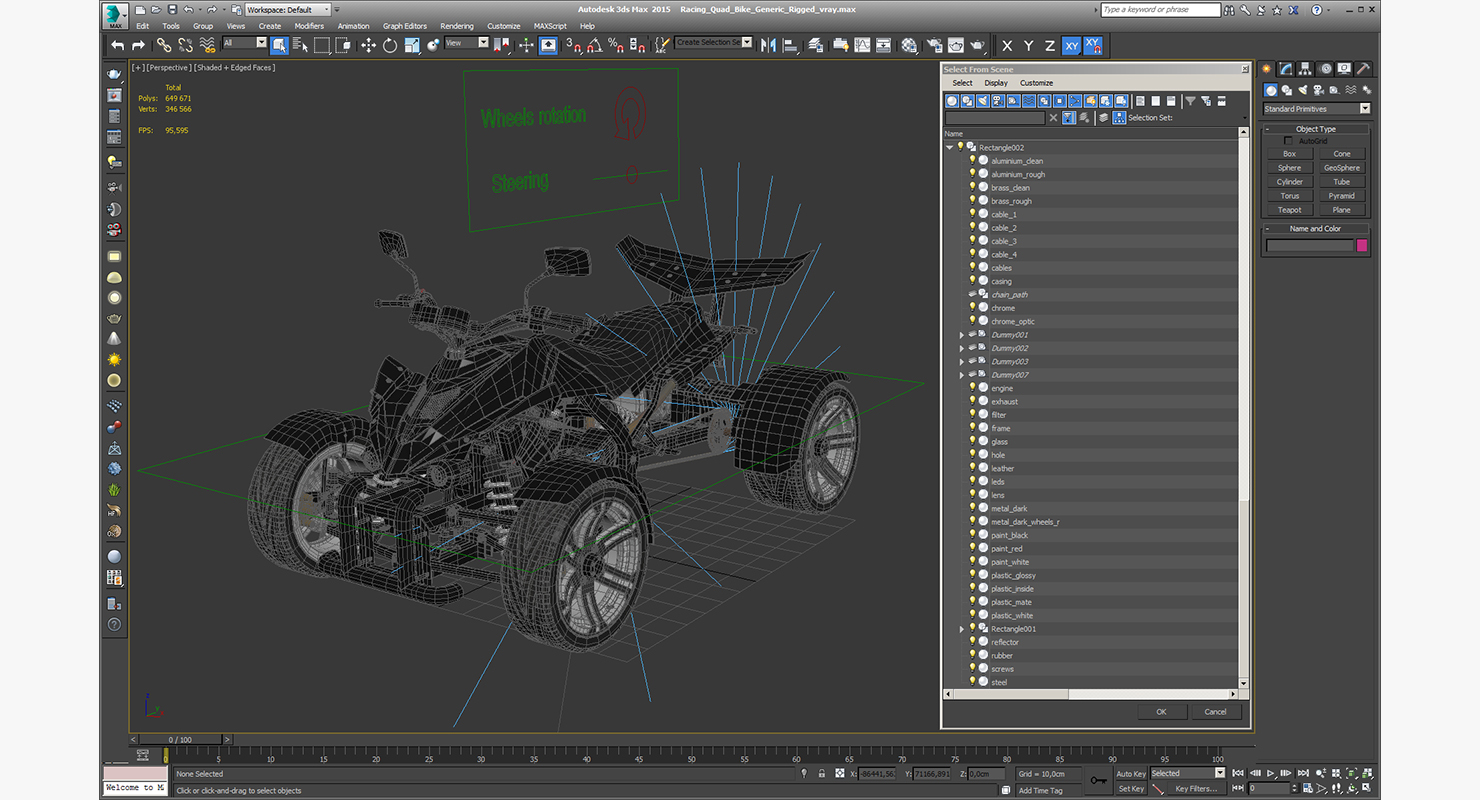Click the object name field in Name and Color
The width and height of the screenshot is (1480, 800).
(x=1309, y=245)
